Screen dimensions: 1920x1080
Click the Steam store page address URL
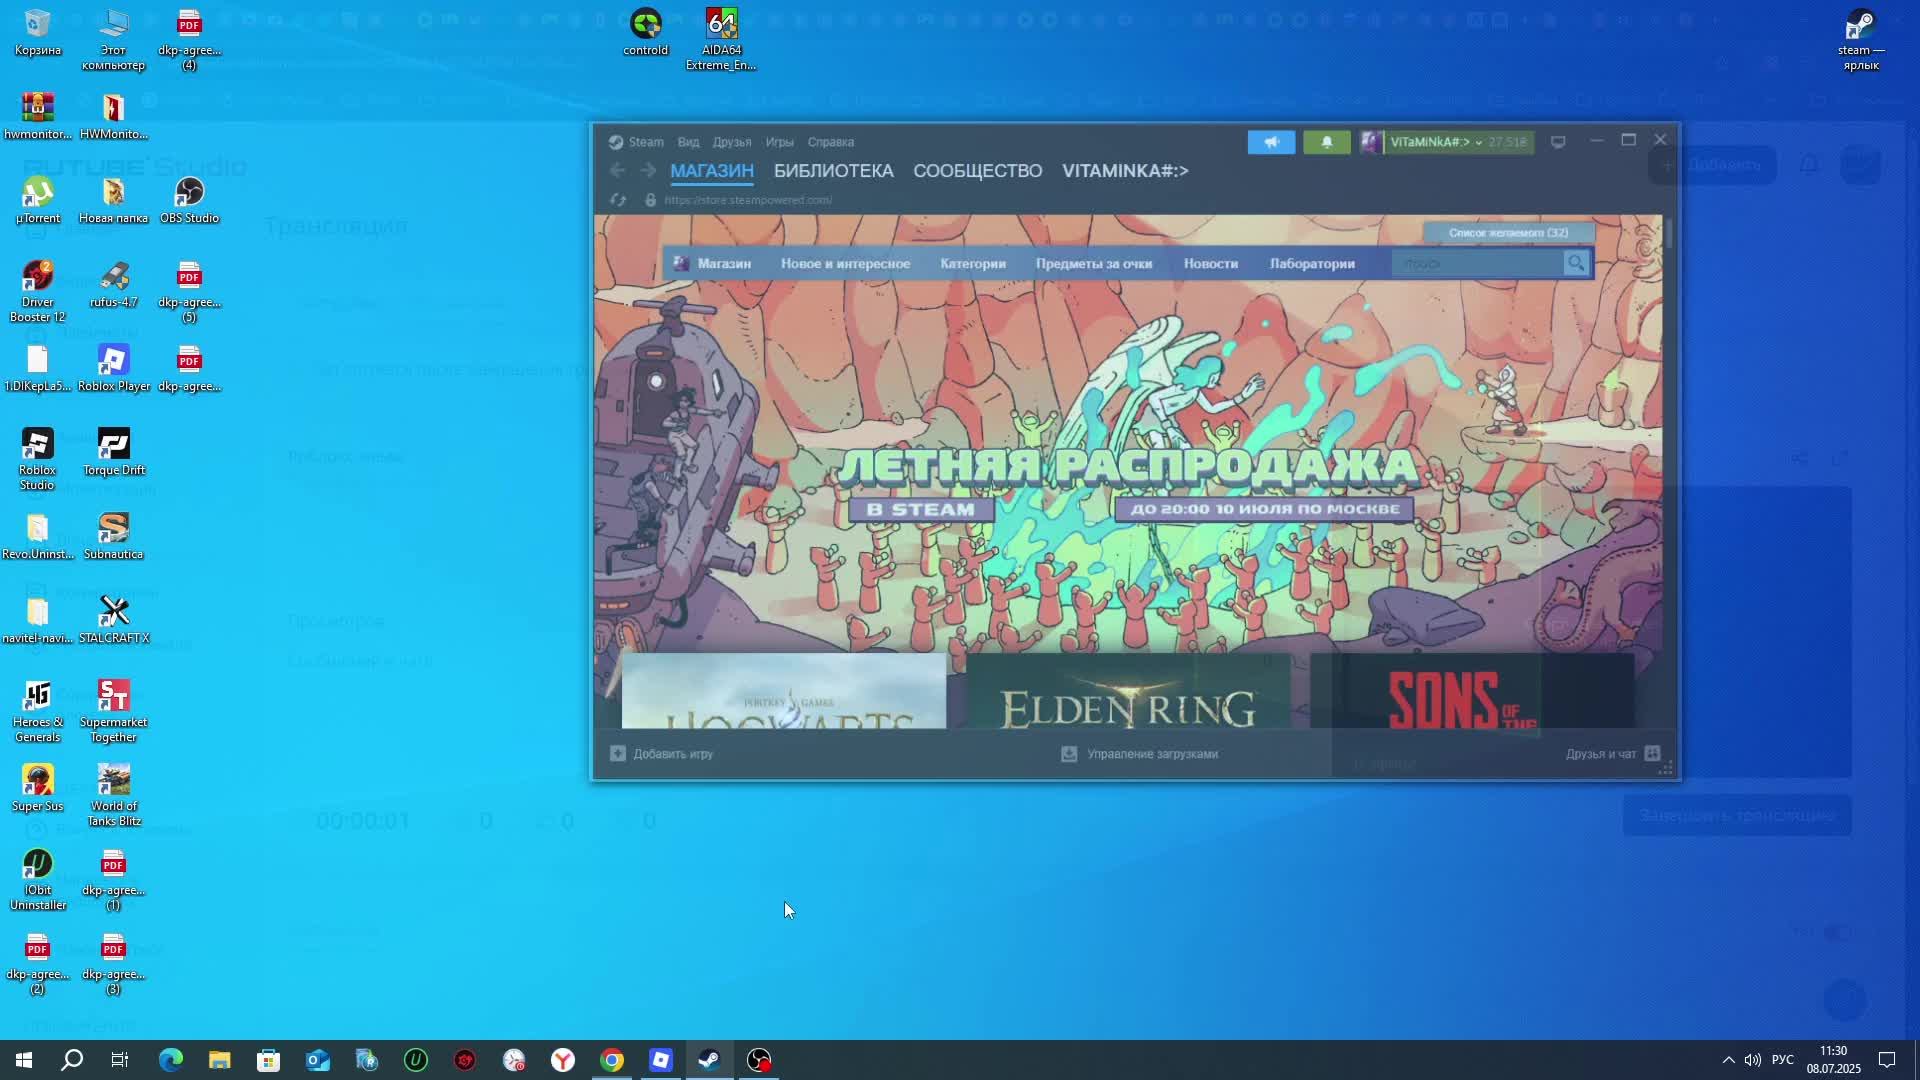point(748,200)
